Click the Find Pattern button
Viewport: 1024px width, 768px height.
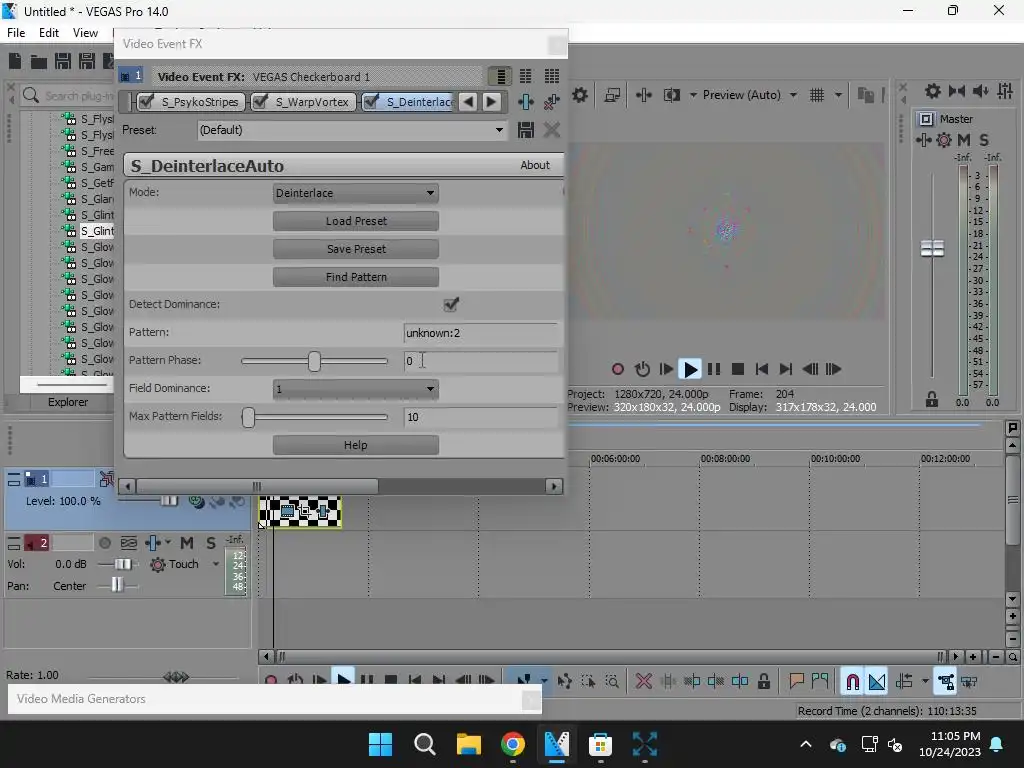(x=356, y=278)
